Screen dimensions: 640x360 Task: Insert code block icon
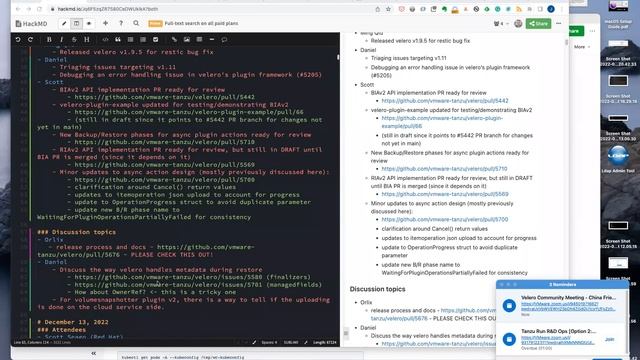click(x=105, y=40)
